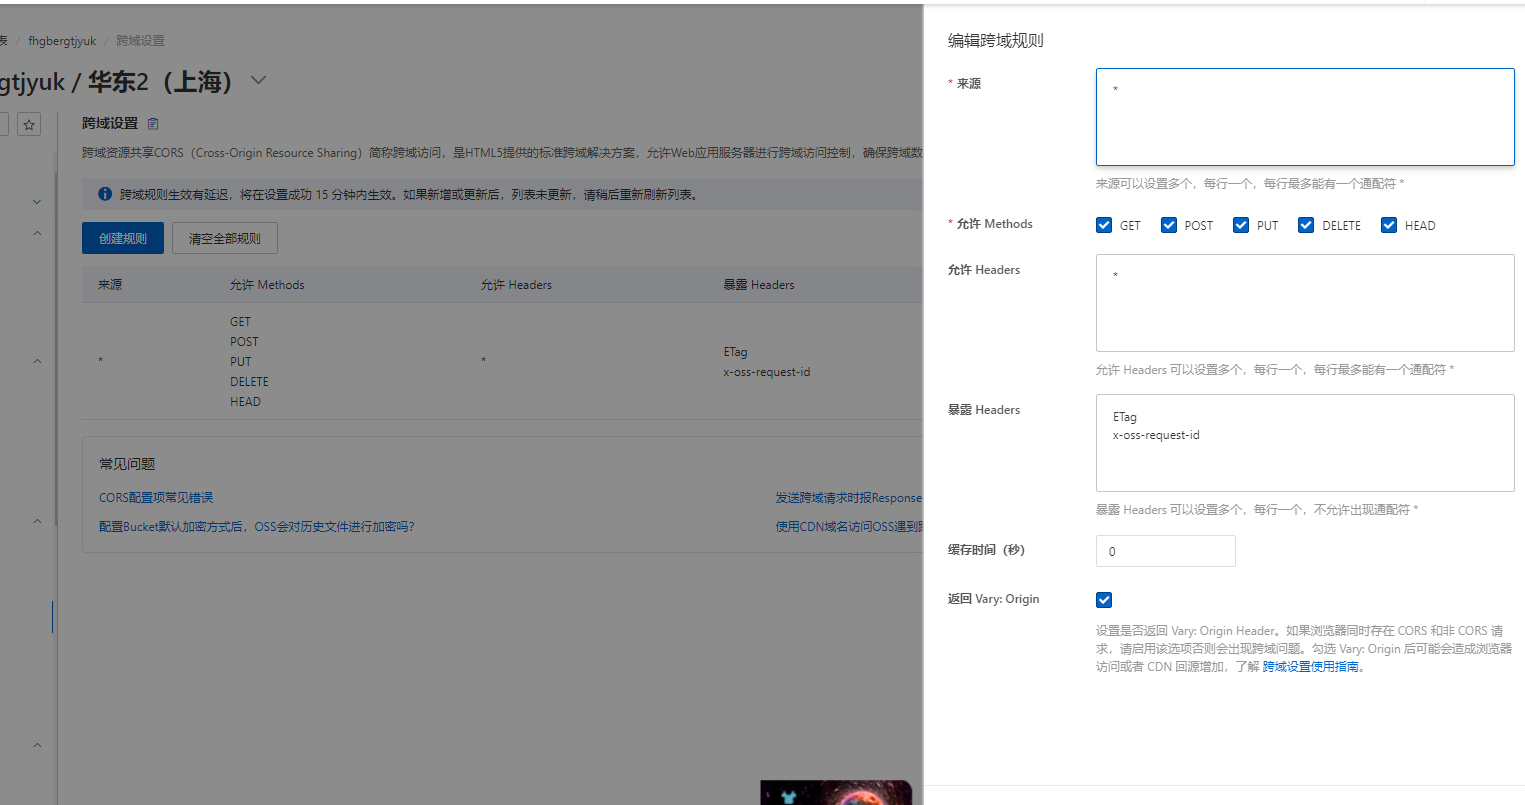Open the CORS配置项常见错误 FAQ link
Screen dimensions: 1525x805
pyautogui.click(x=156, y=497)
